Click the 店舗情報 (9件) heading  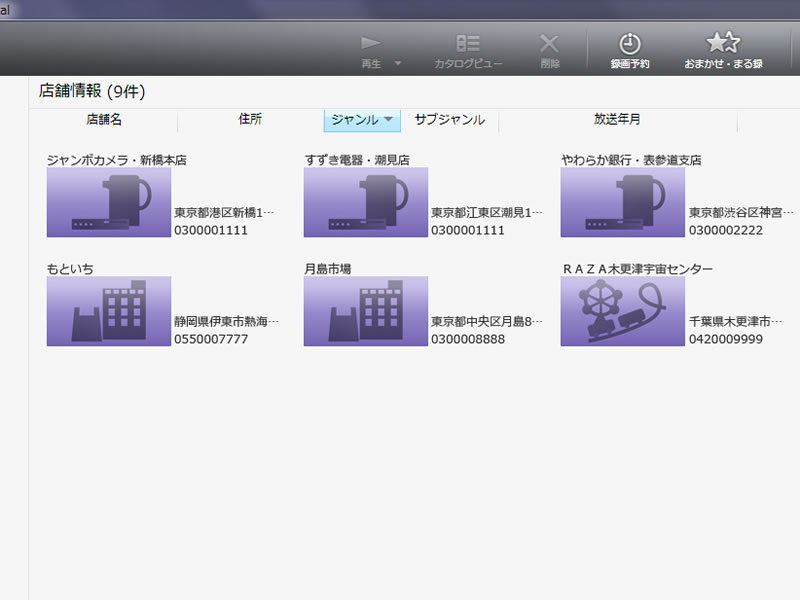[92, 92]
